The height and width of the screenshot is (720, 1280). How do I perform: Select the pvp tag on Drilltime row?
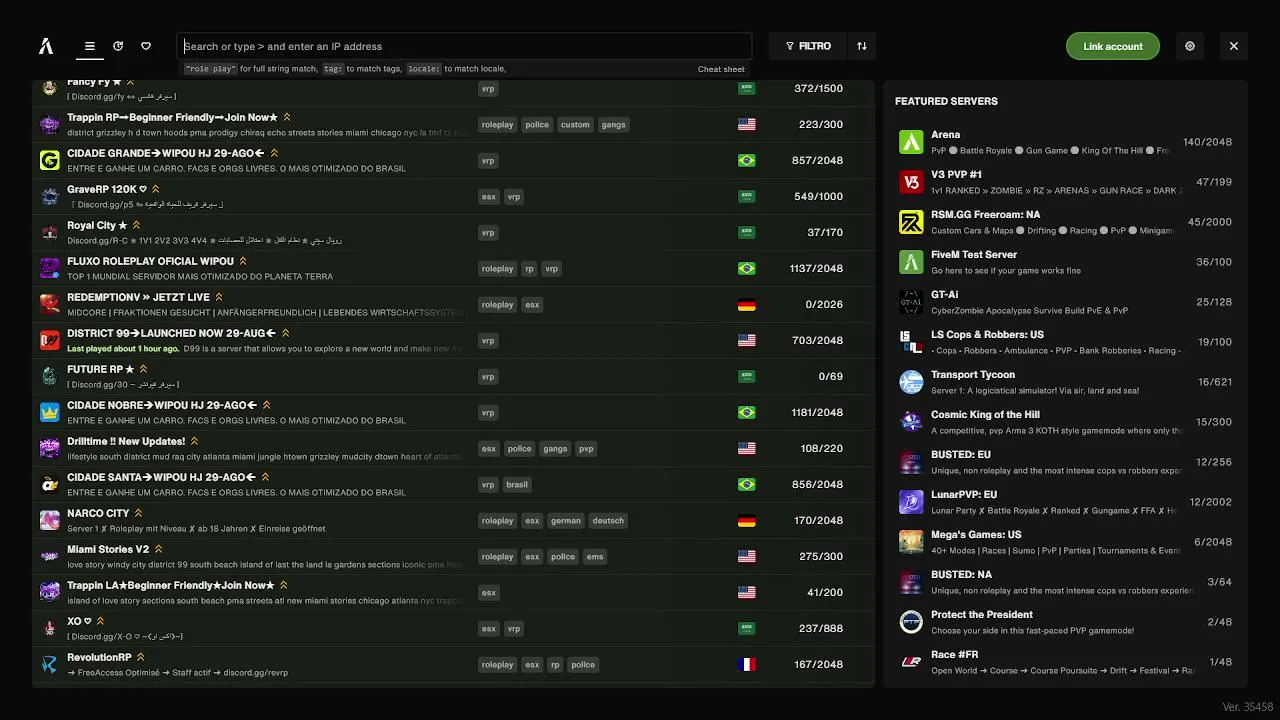[x=586, y=448]
